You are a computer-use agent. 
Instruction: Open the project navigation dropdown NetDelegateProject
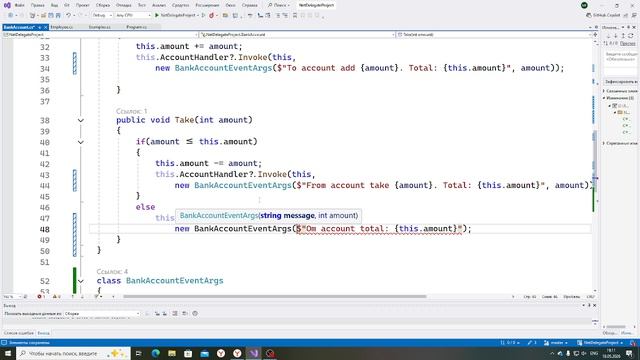[100, 35]
